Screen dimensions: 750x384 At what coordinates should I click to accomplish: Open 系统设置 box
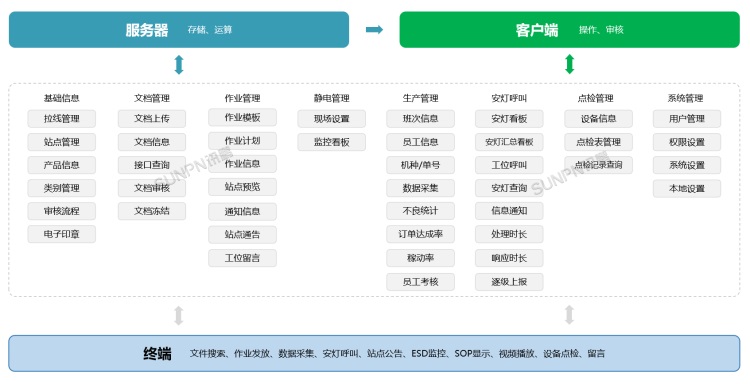[687, 165]
